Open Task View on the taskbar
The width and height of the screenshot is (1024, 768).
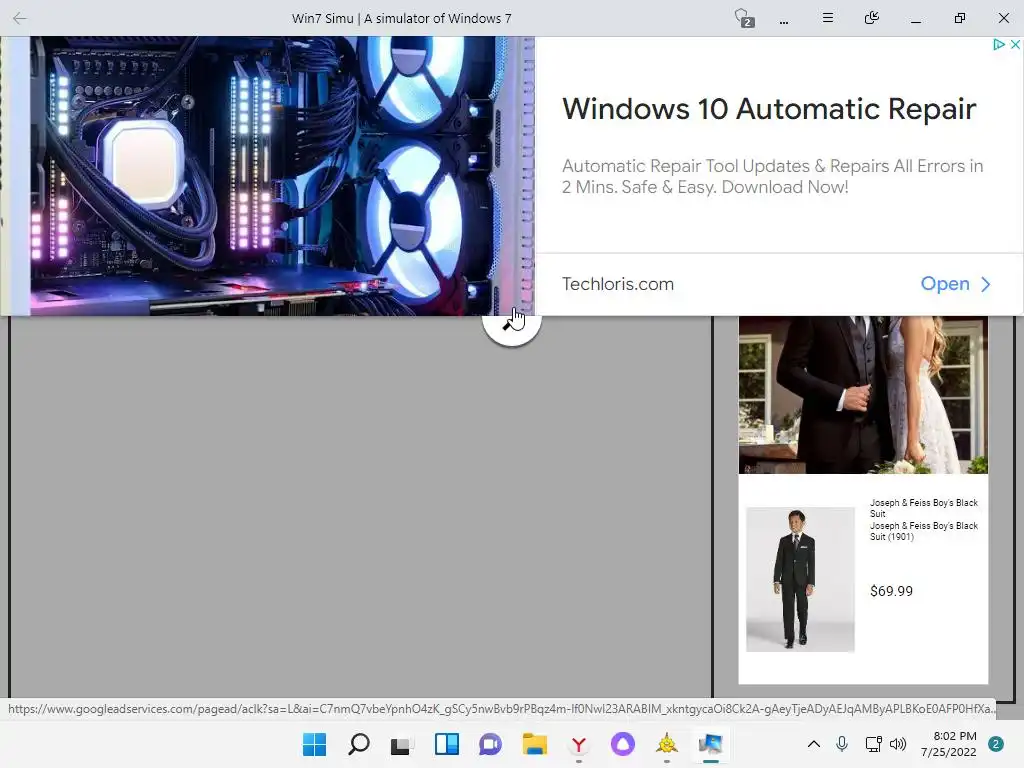click(x=402, y=745)
